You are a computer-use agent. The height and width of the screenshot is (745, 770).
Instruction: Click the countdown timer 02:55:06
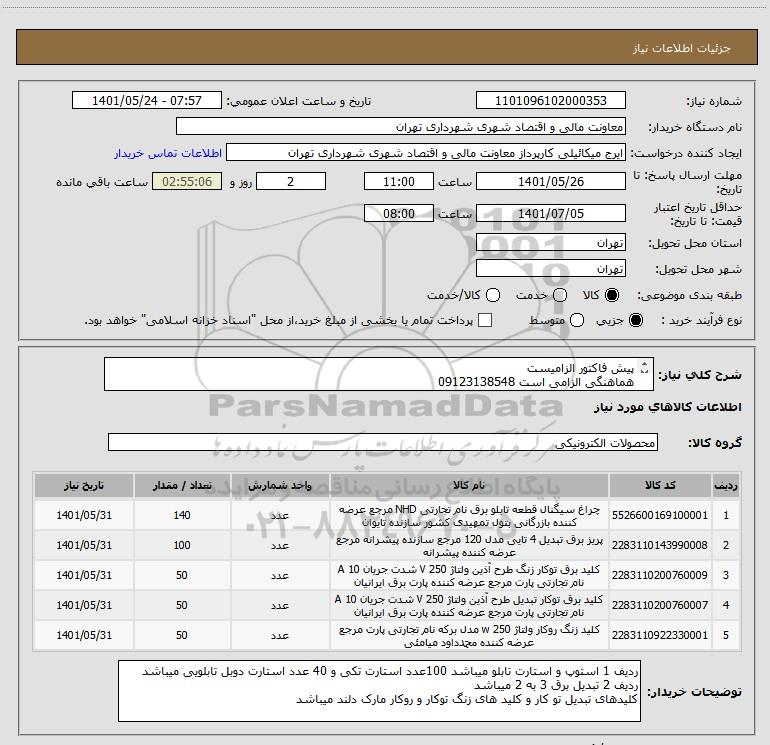point(187,181)
